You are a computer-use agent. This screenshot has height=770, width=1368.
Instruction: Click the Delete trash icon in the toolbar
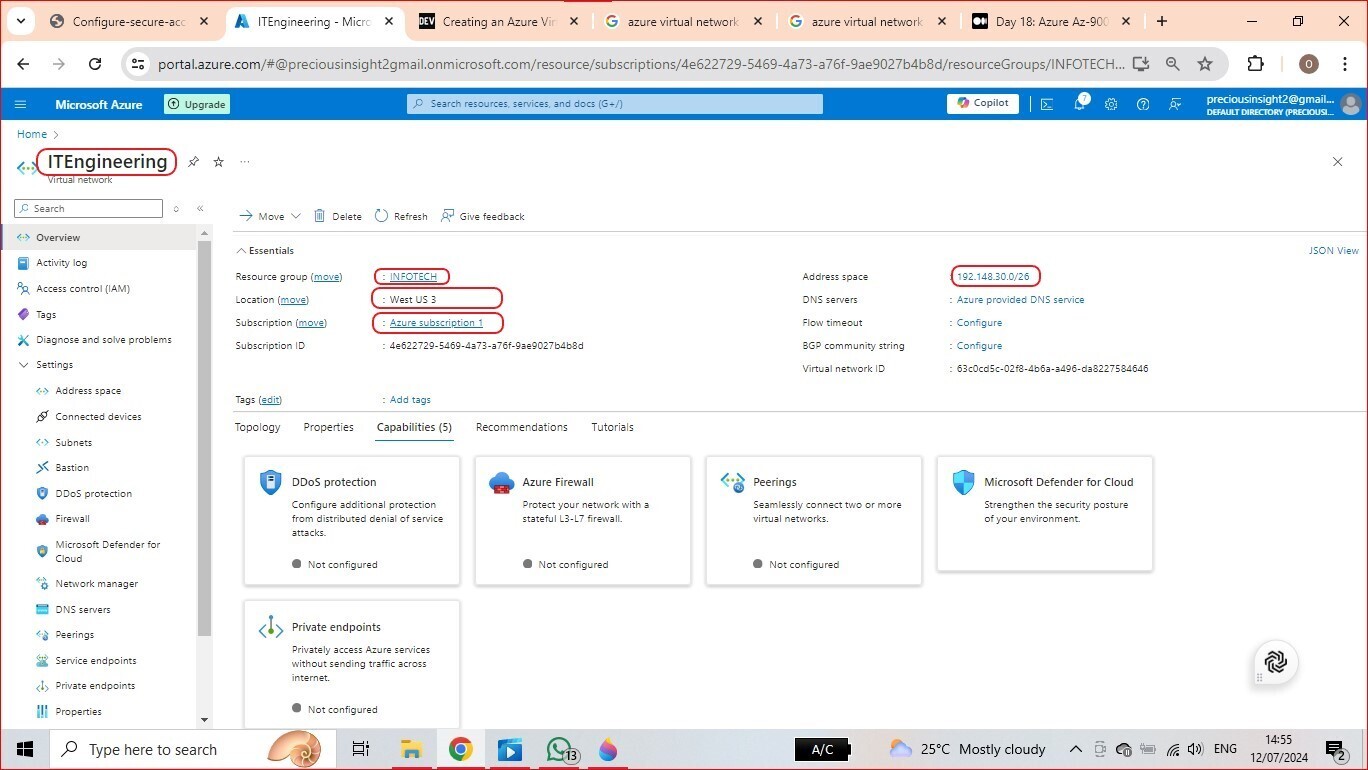[x=320, y=216]
